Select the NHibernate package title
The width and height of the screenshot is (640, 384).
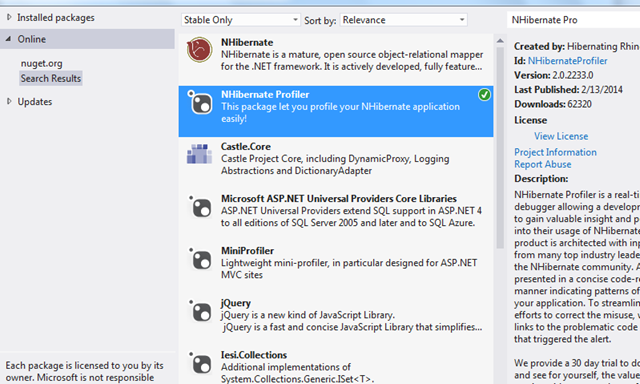tap(247, 42)
